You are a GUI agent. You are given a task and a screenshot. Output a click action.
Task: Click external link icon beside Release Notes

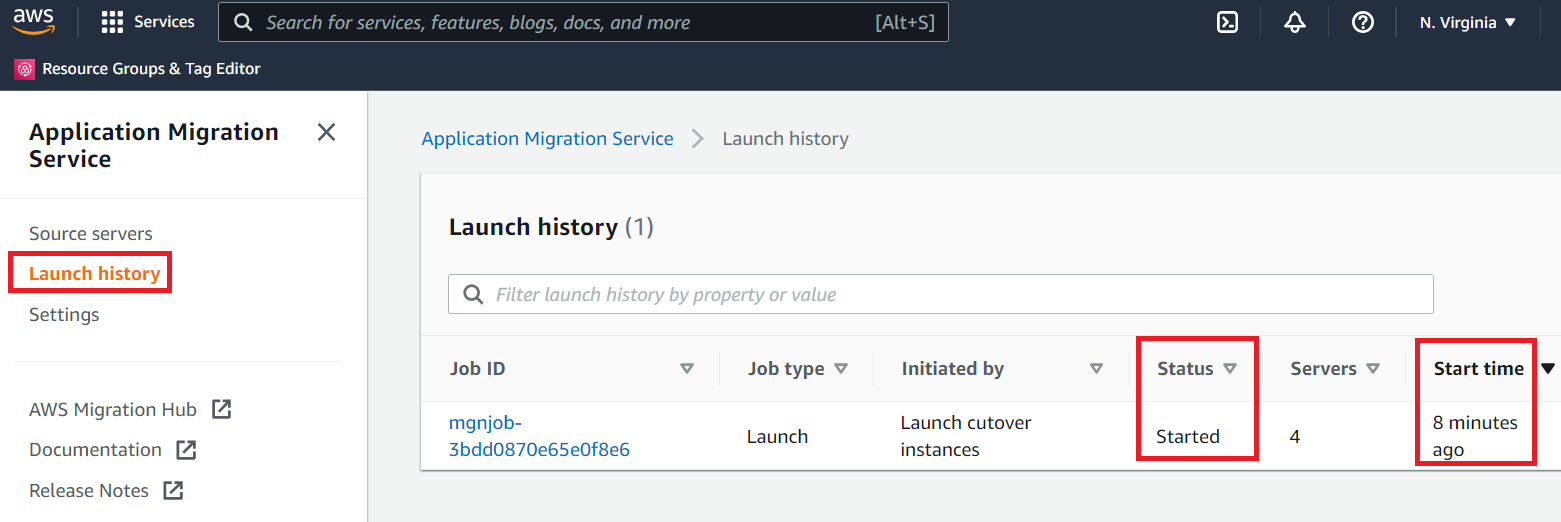coord(173,490)
